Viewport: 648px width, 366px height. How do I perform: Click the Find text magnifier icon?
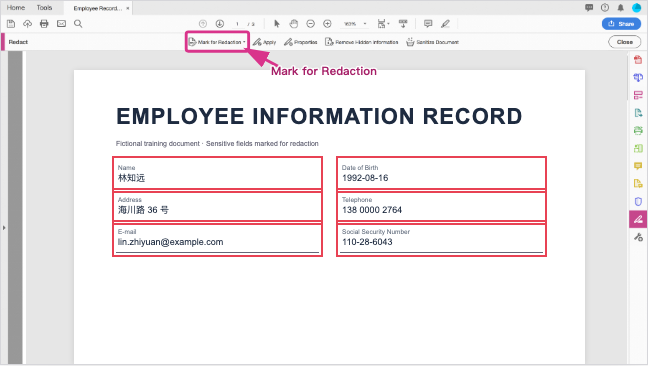pos(78,24)
